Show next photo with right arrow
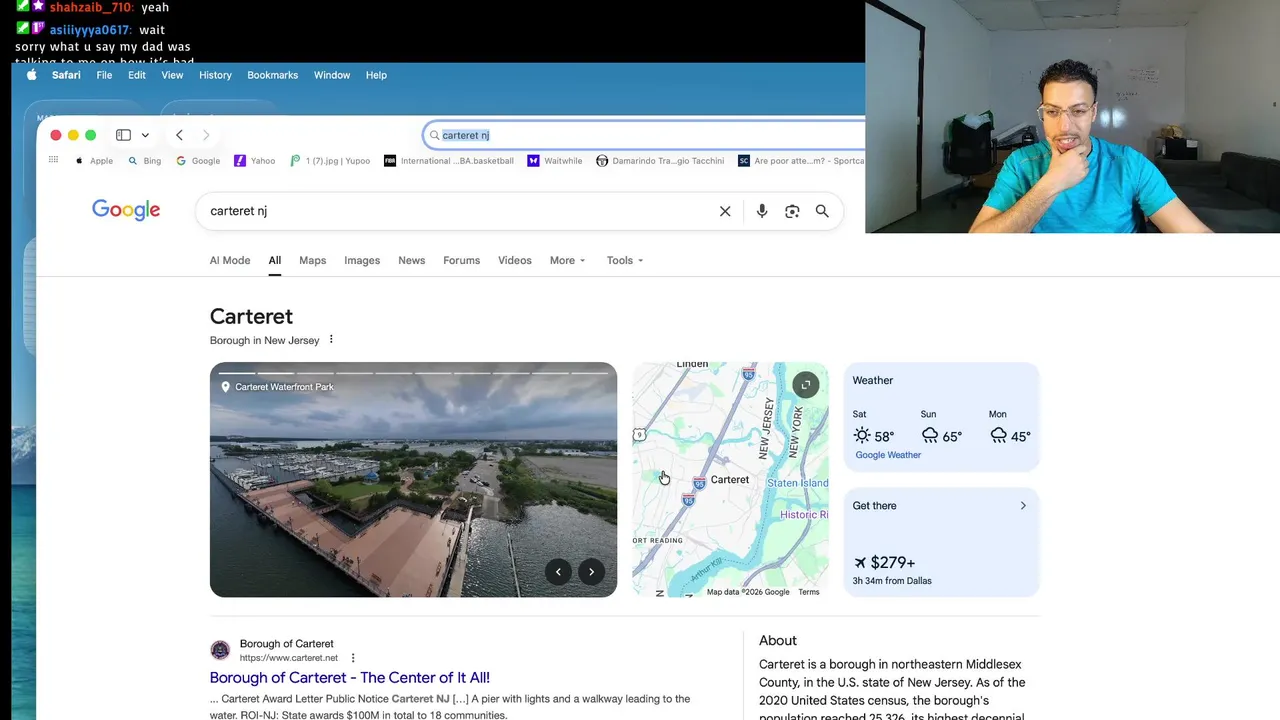Viewport: 1280px width, 720px height. (591, 572)
